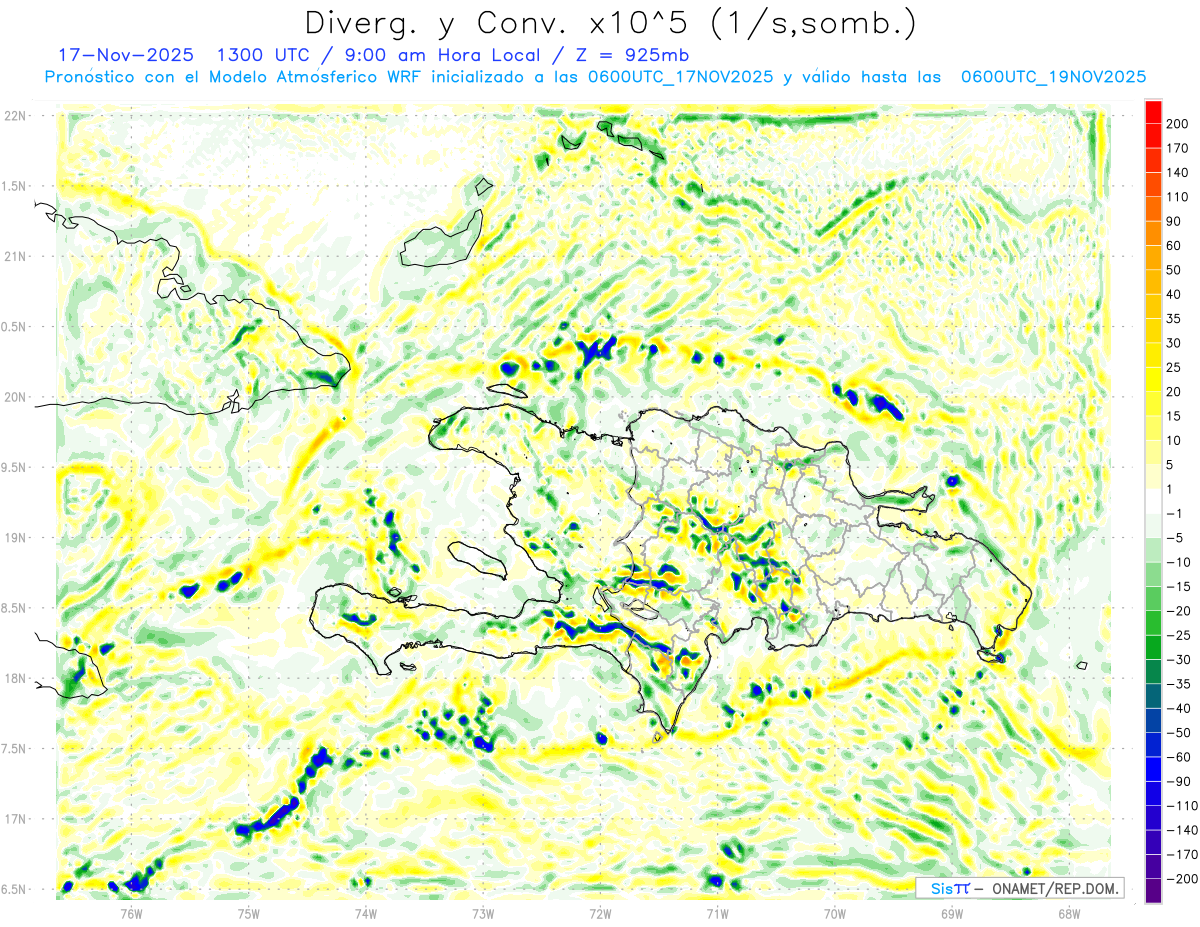Click the -10 value on the color scale

click(x=1180, y=562)
